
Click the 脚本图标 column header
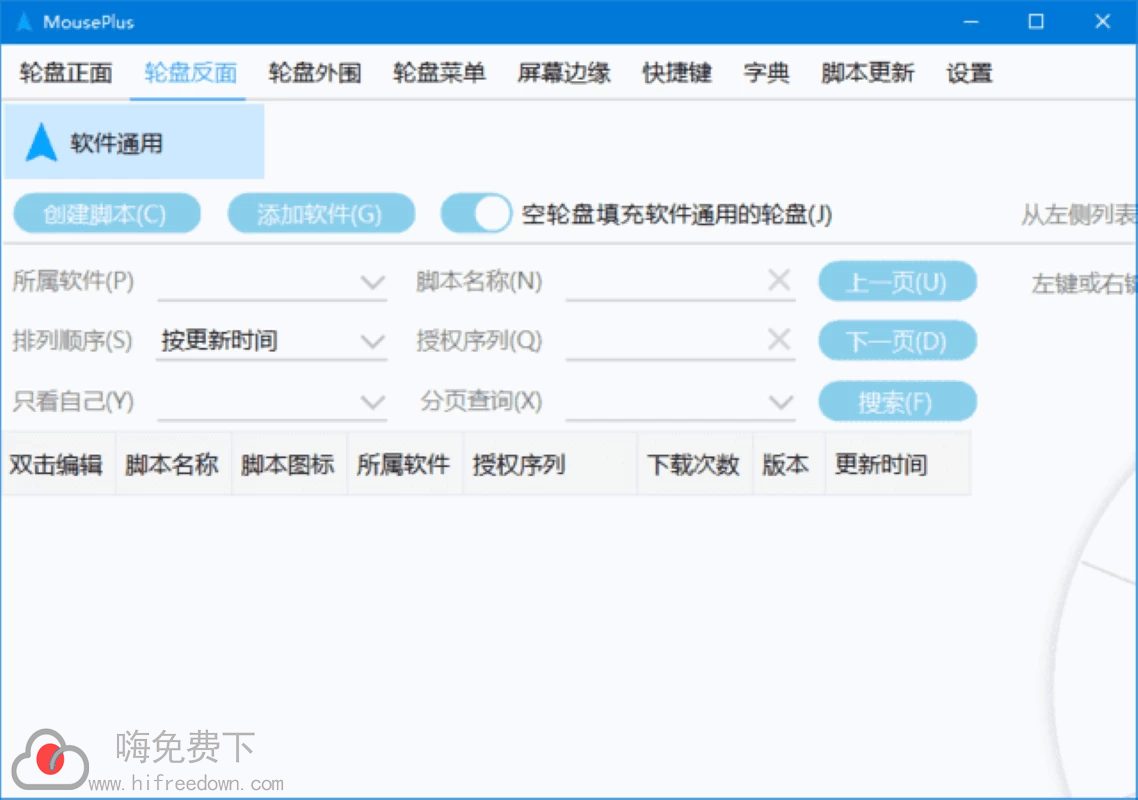[288, 464]
